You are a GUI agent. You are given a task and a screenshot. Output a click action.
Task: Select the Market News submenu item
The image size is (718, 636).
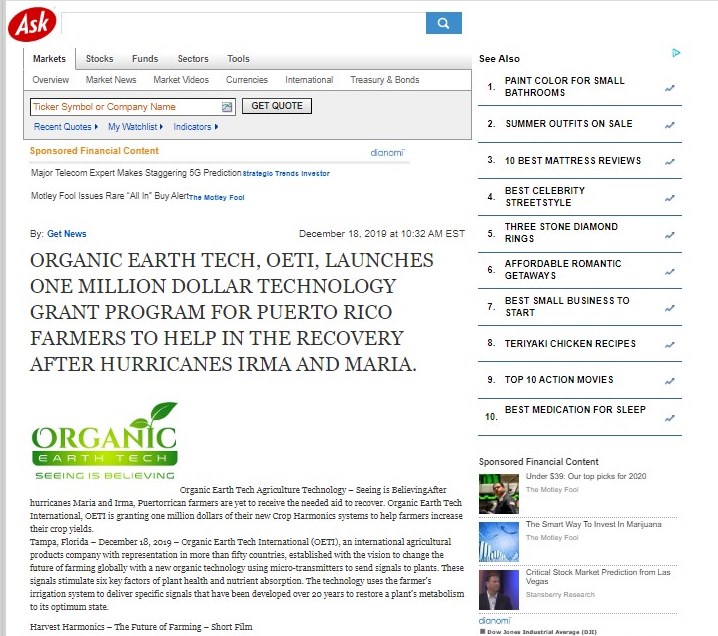(111, 80)
